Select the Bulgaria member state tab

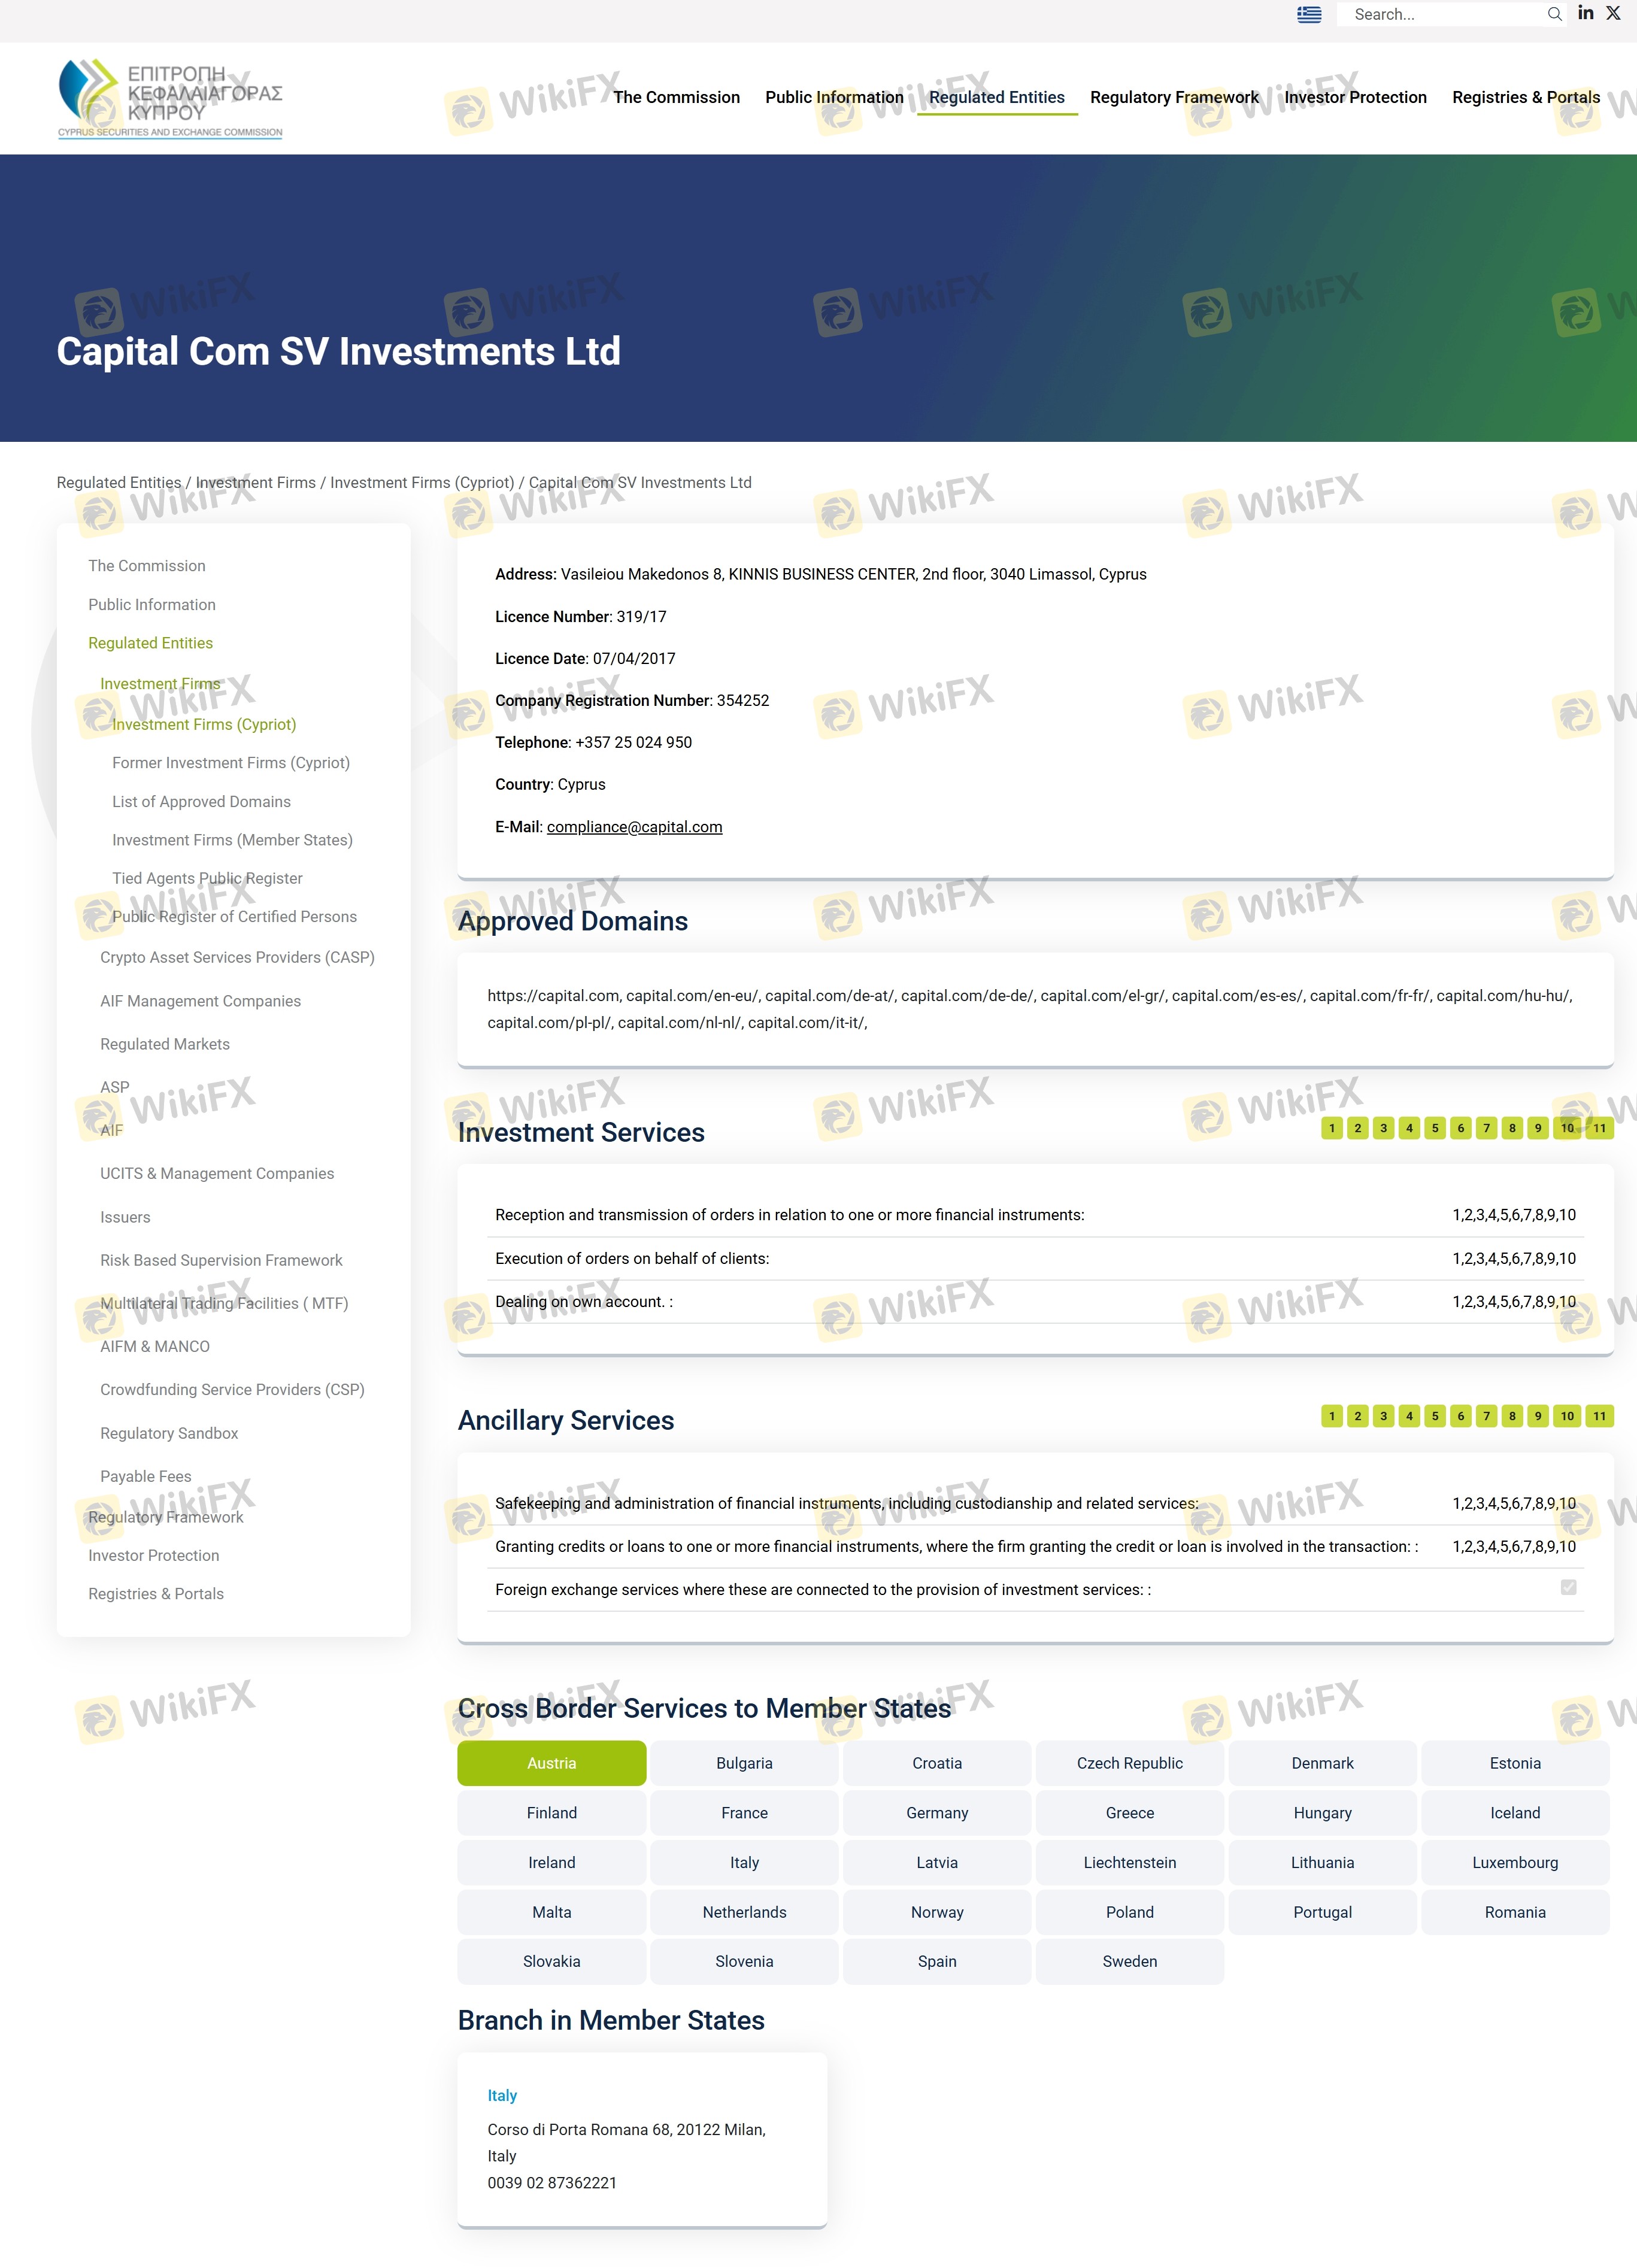click(744, 1763)
